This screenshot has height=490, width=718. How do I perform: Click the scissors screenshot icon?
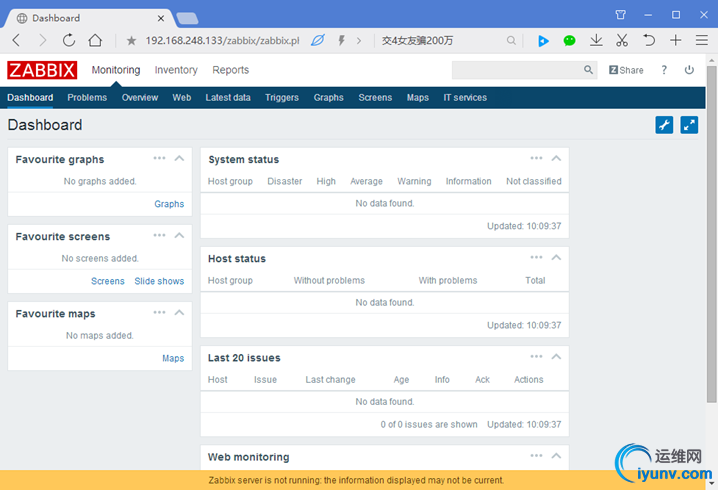(x=622, y=40)
